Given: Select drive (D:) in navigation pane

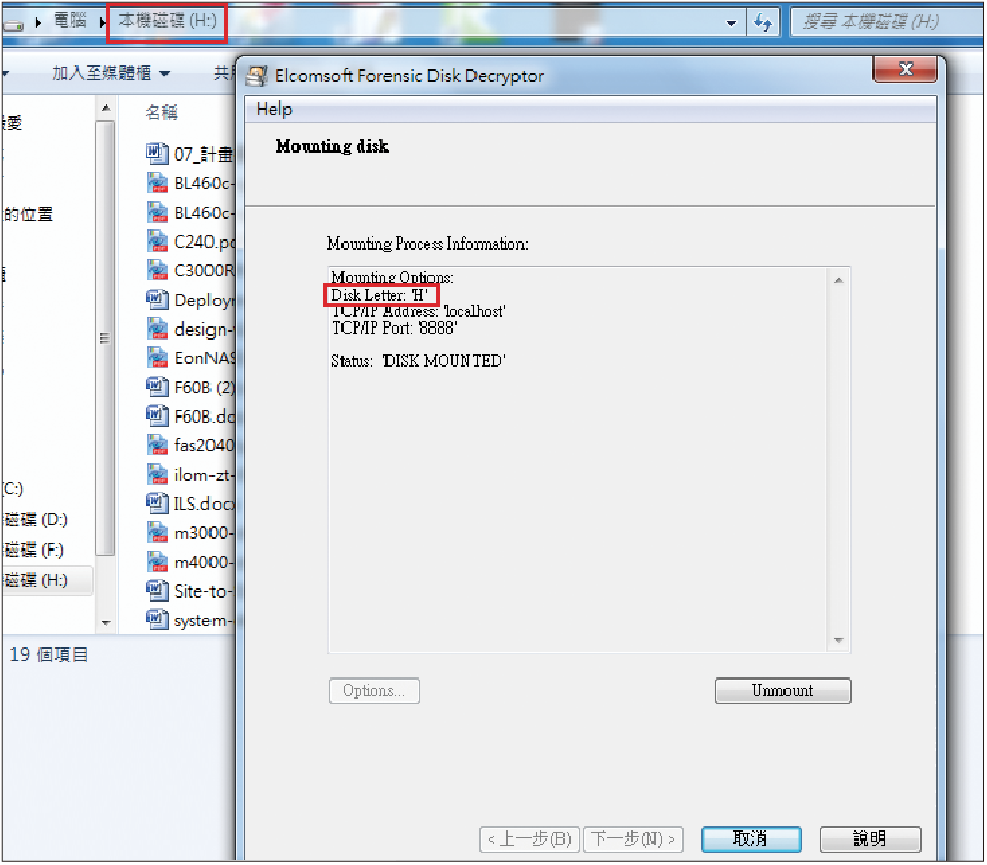Looking at the screenshot, I should pyautogui.click(x=36, y=519).
